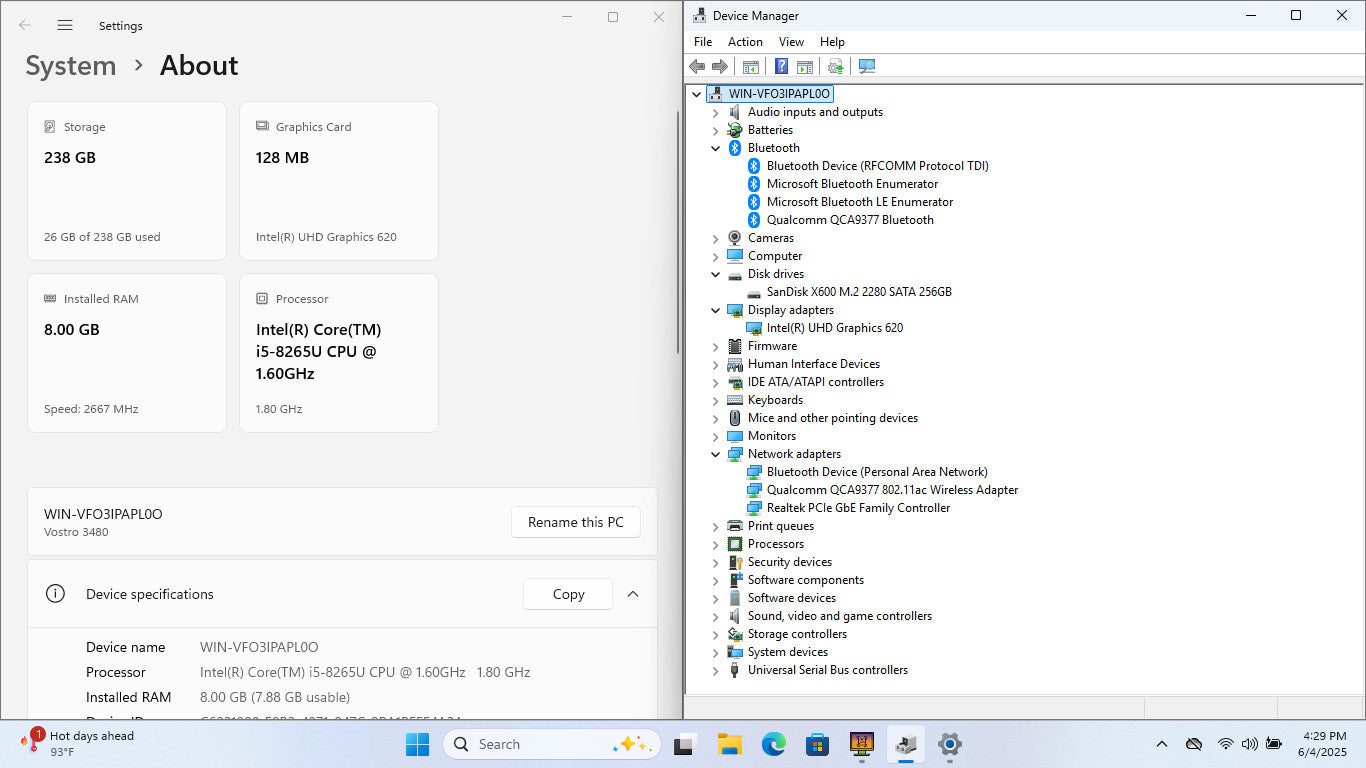
Task: Expand Audio inputs and outputs
Action: point(716,112)
